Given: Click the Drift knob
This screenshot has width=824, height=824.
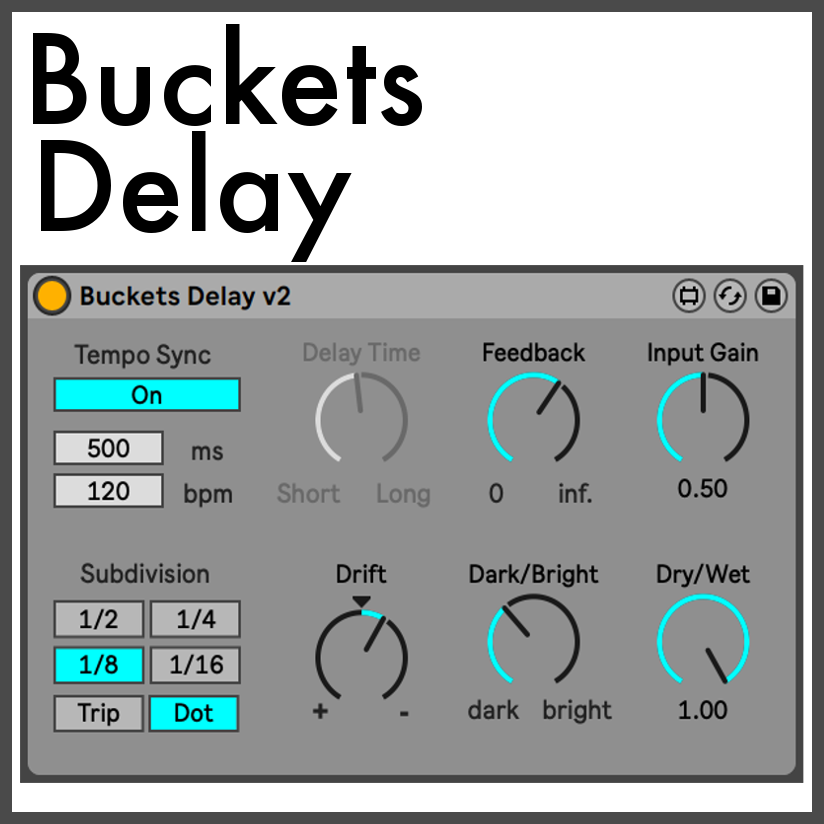Looking at the screenshot, I should tap(362, 655).
